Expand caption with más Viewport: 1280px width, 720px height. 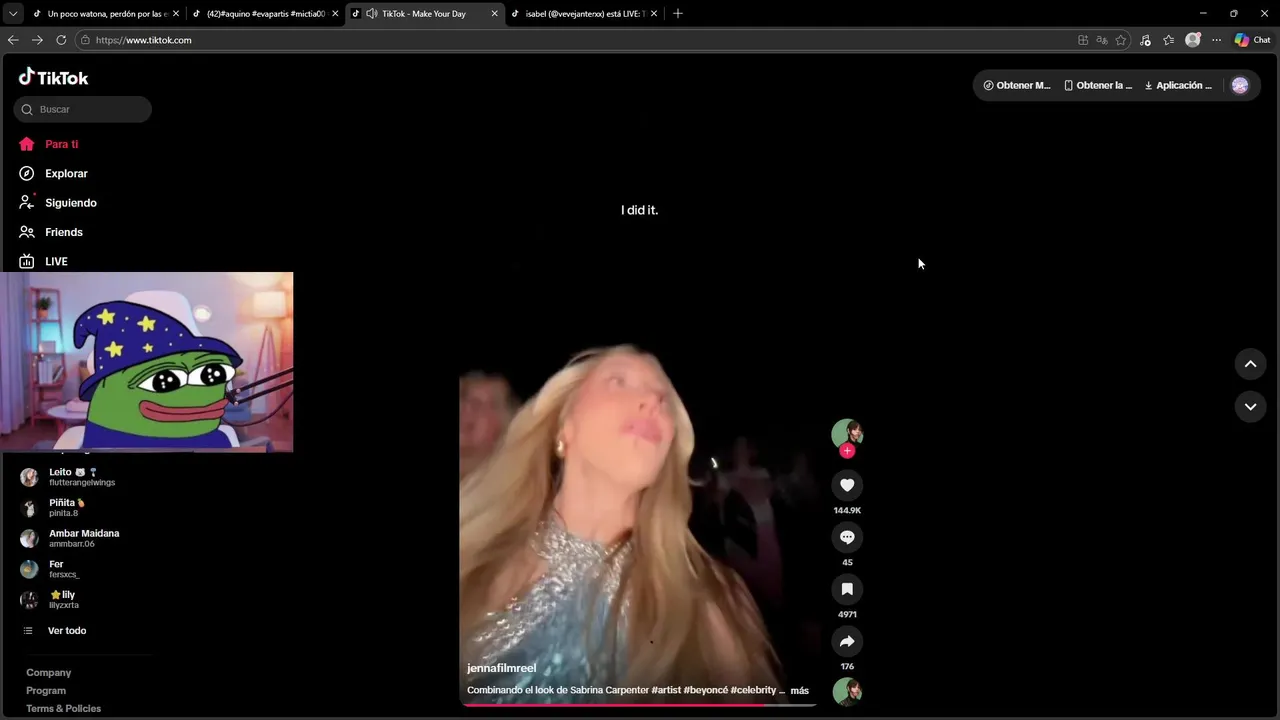[x=799, y=690]
